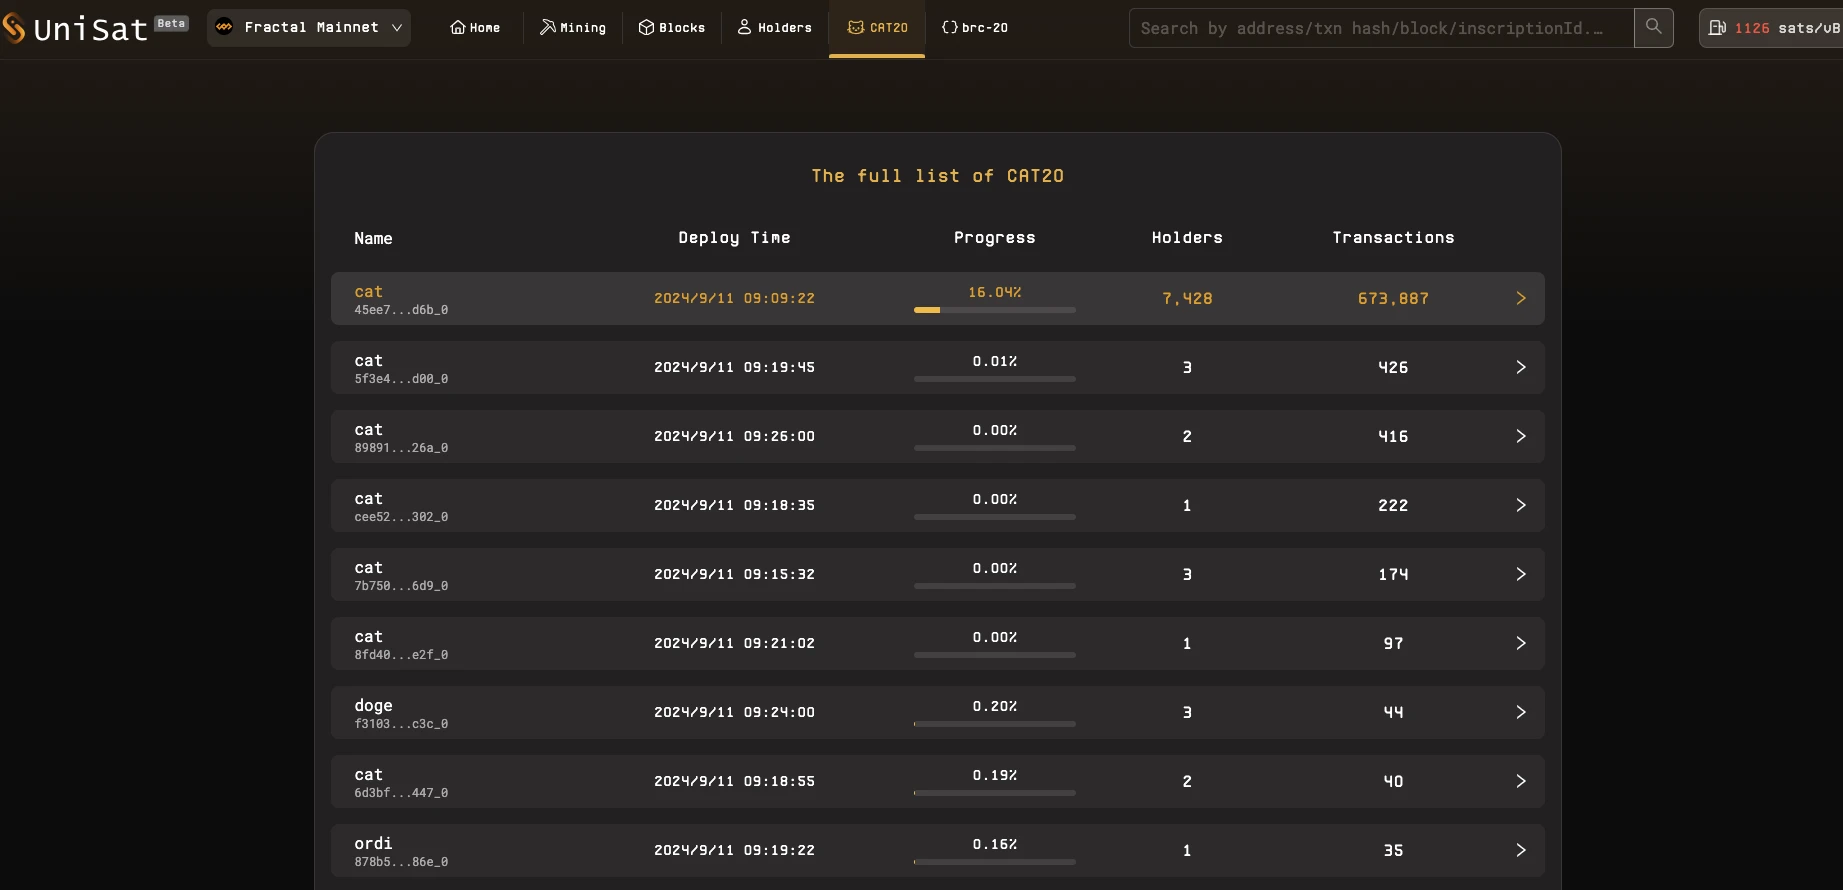Switch to the CAT20 tab
1843x890 pixels.
[877, 28]
